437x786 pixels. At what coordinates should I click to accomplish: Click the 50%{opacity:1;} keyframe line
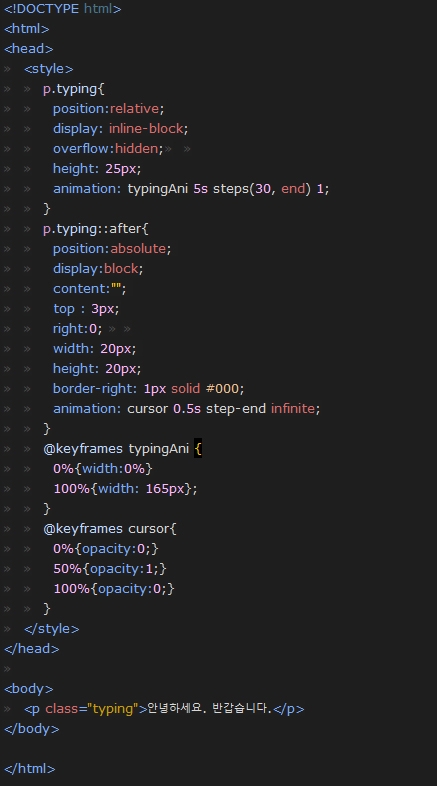click(110, 569)
